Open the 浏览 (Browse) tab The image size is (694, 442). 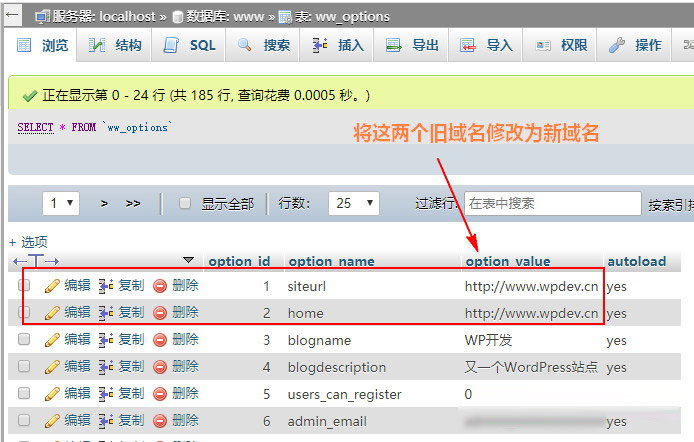(x=42, y=45)
